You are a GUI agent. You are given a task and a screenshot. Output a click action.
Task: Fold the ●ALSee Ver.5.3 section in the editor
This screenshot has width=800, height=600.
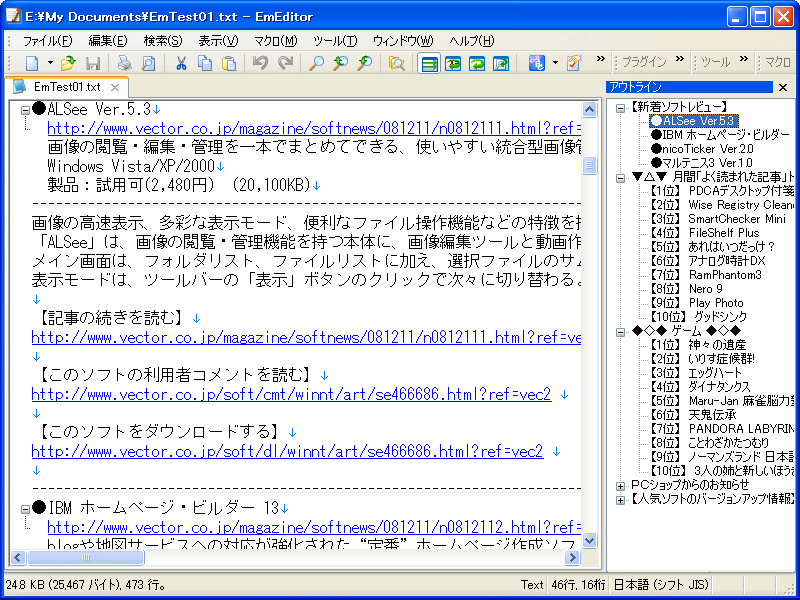[x=25, y=110]
